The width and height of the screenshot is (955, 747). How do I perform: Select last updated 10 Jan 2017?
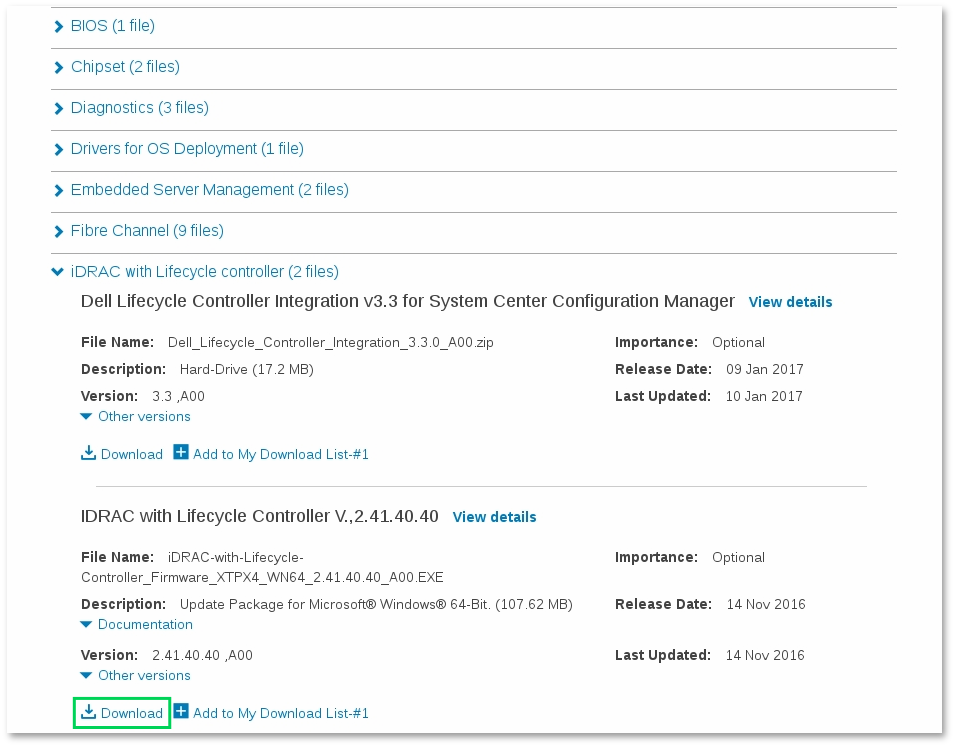point(764,397)
